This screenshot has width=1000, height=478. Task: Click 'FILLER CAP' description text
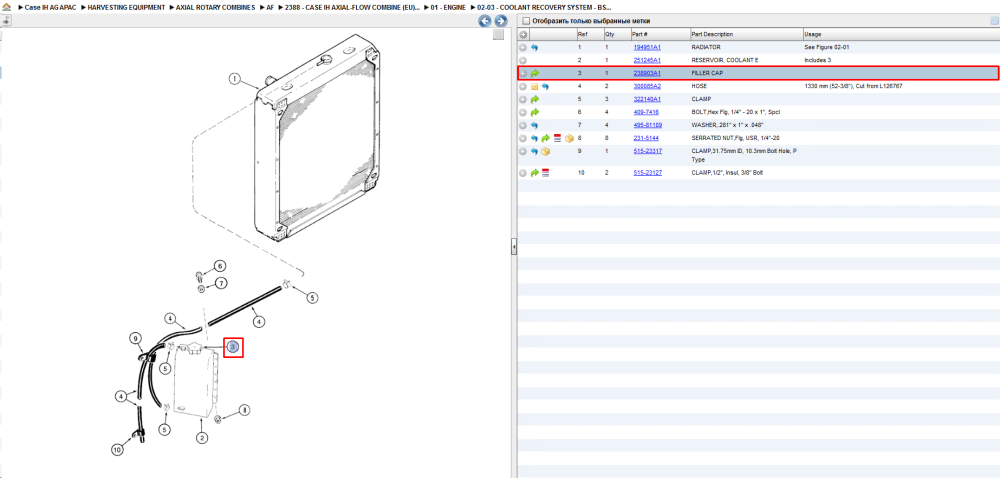[707, 73]
